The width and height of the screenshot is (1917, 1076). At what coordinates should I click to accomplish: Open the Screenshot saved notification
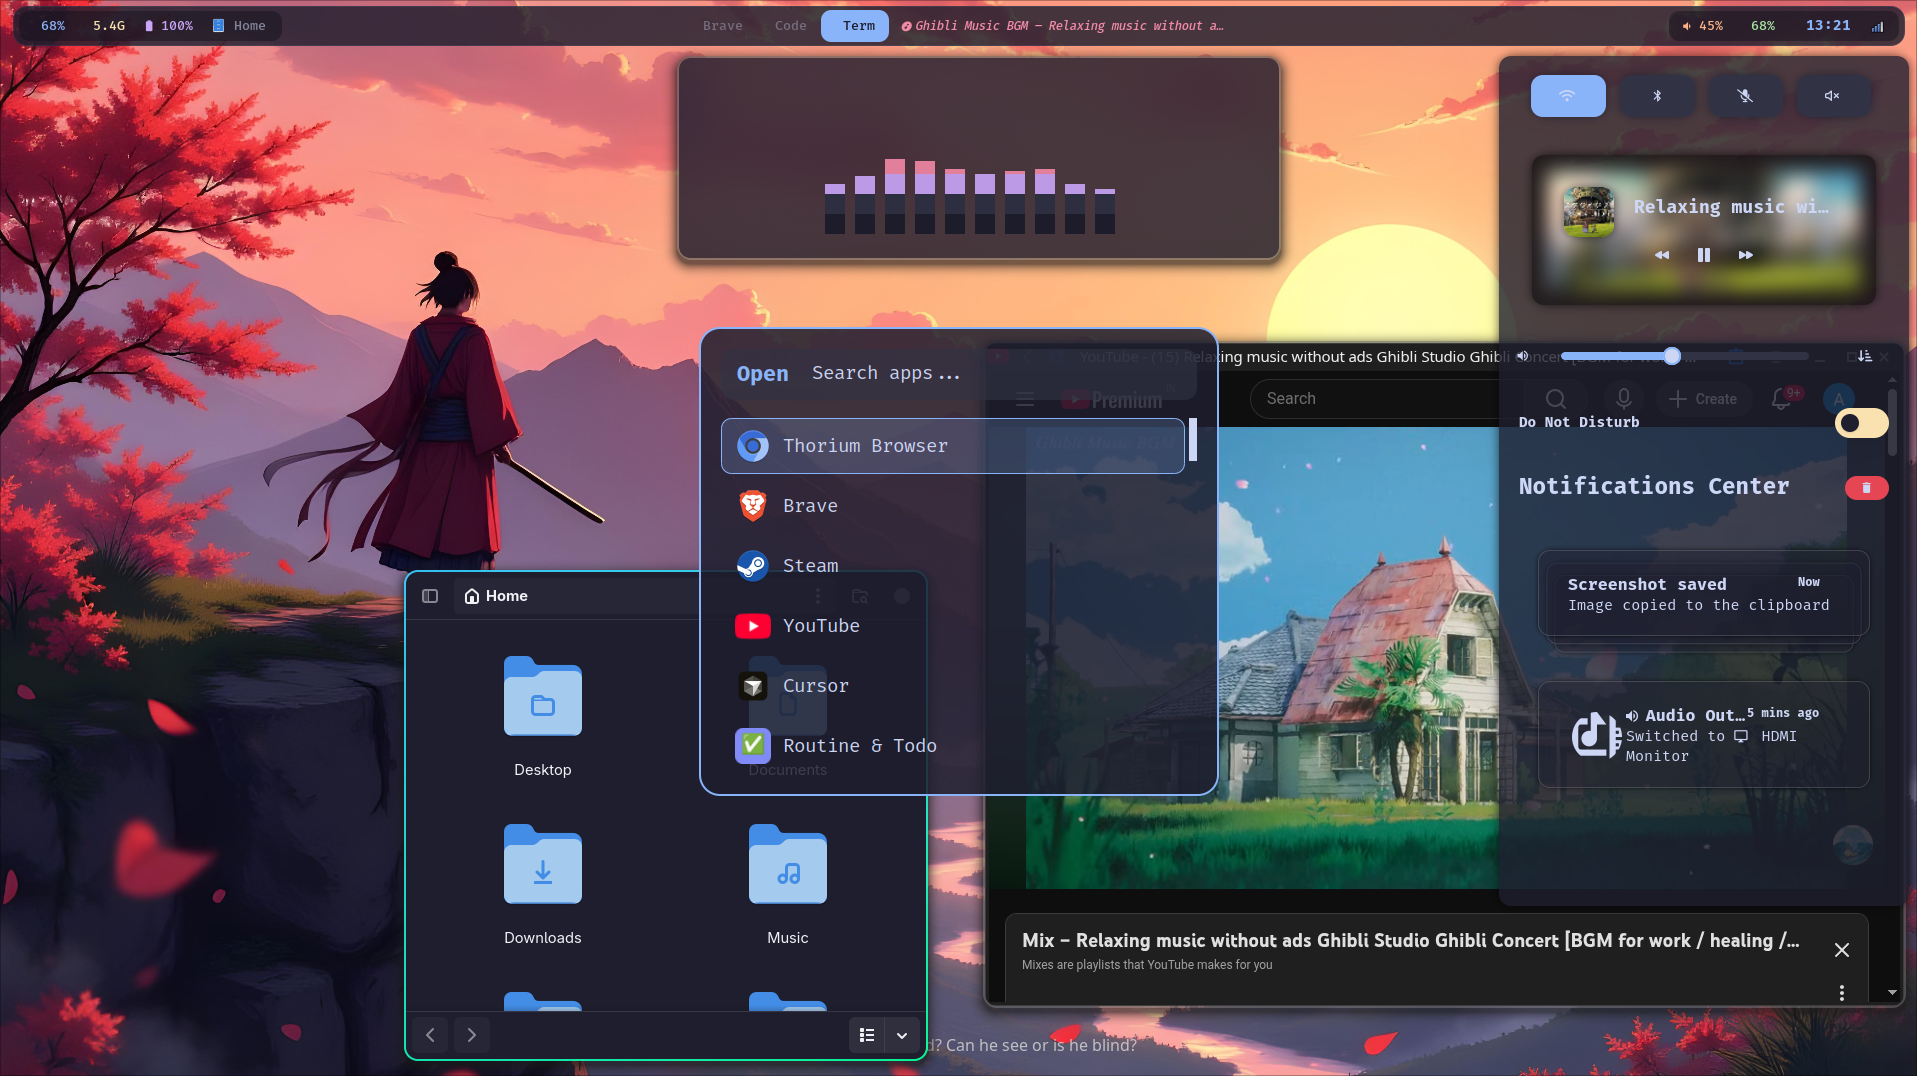(x=1703, y=594)
